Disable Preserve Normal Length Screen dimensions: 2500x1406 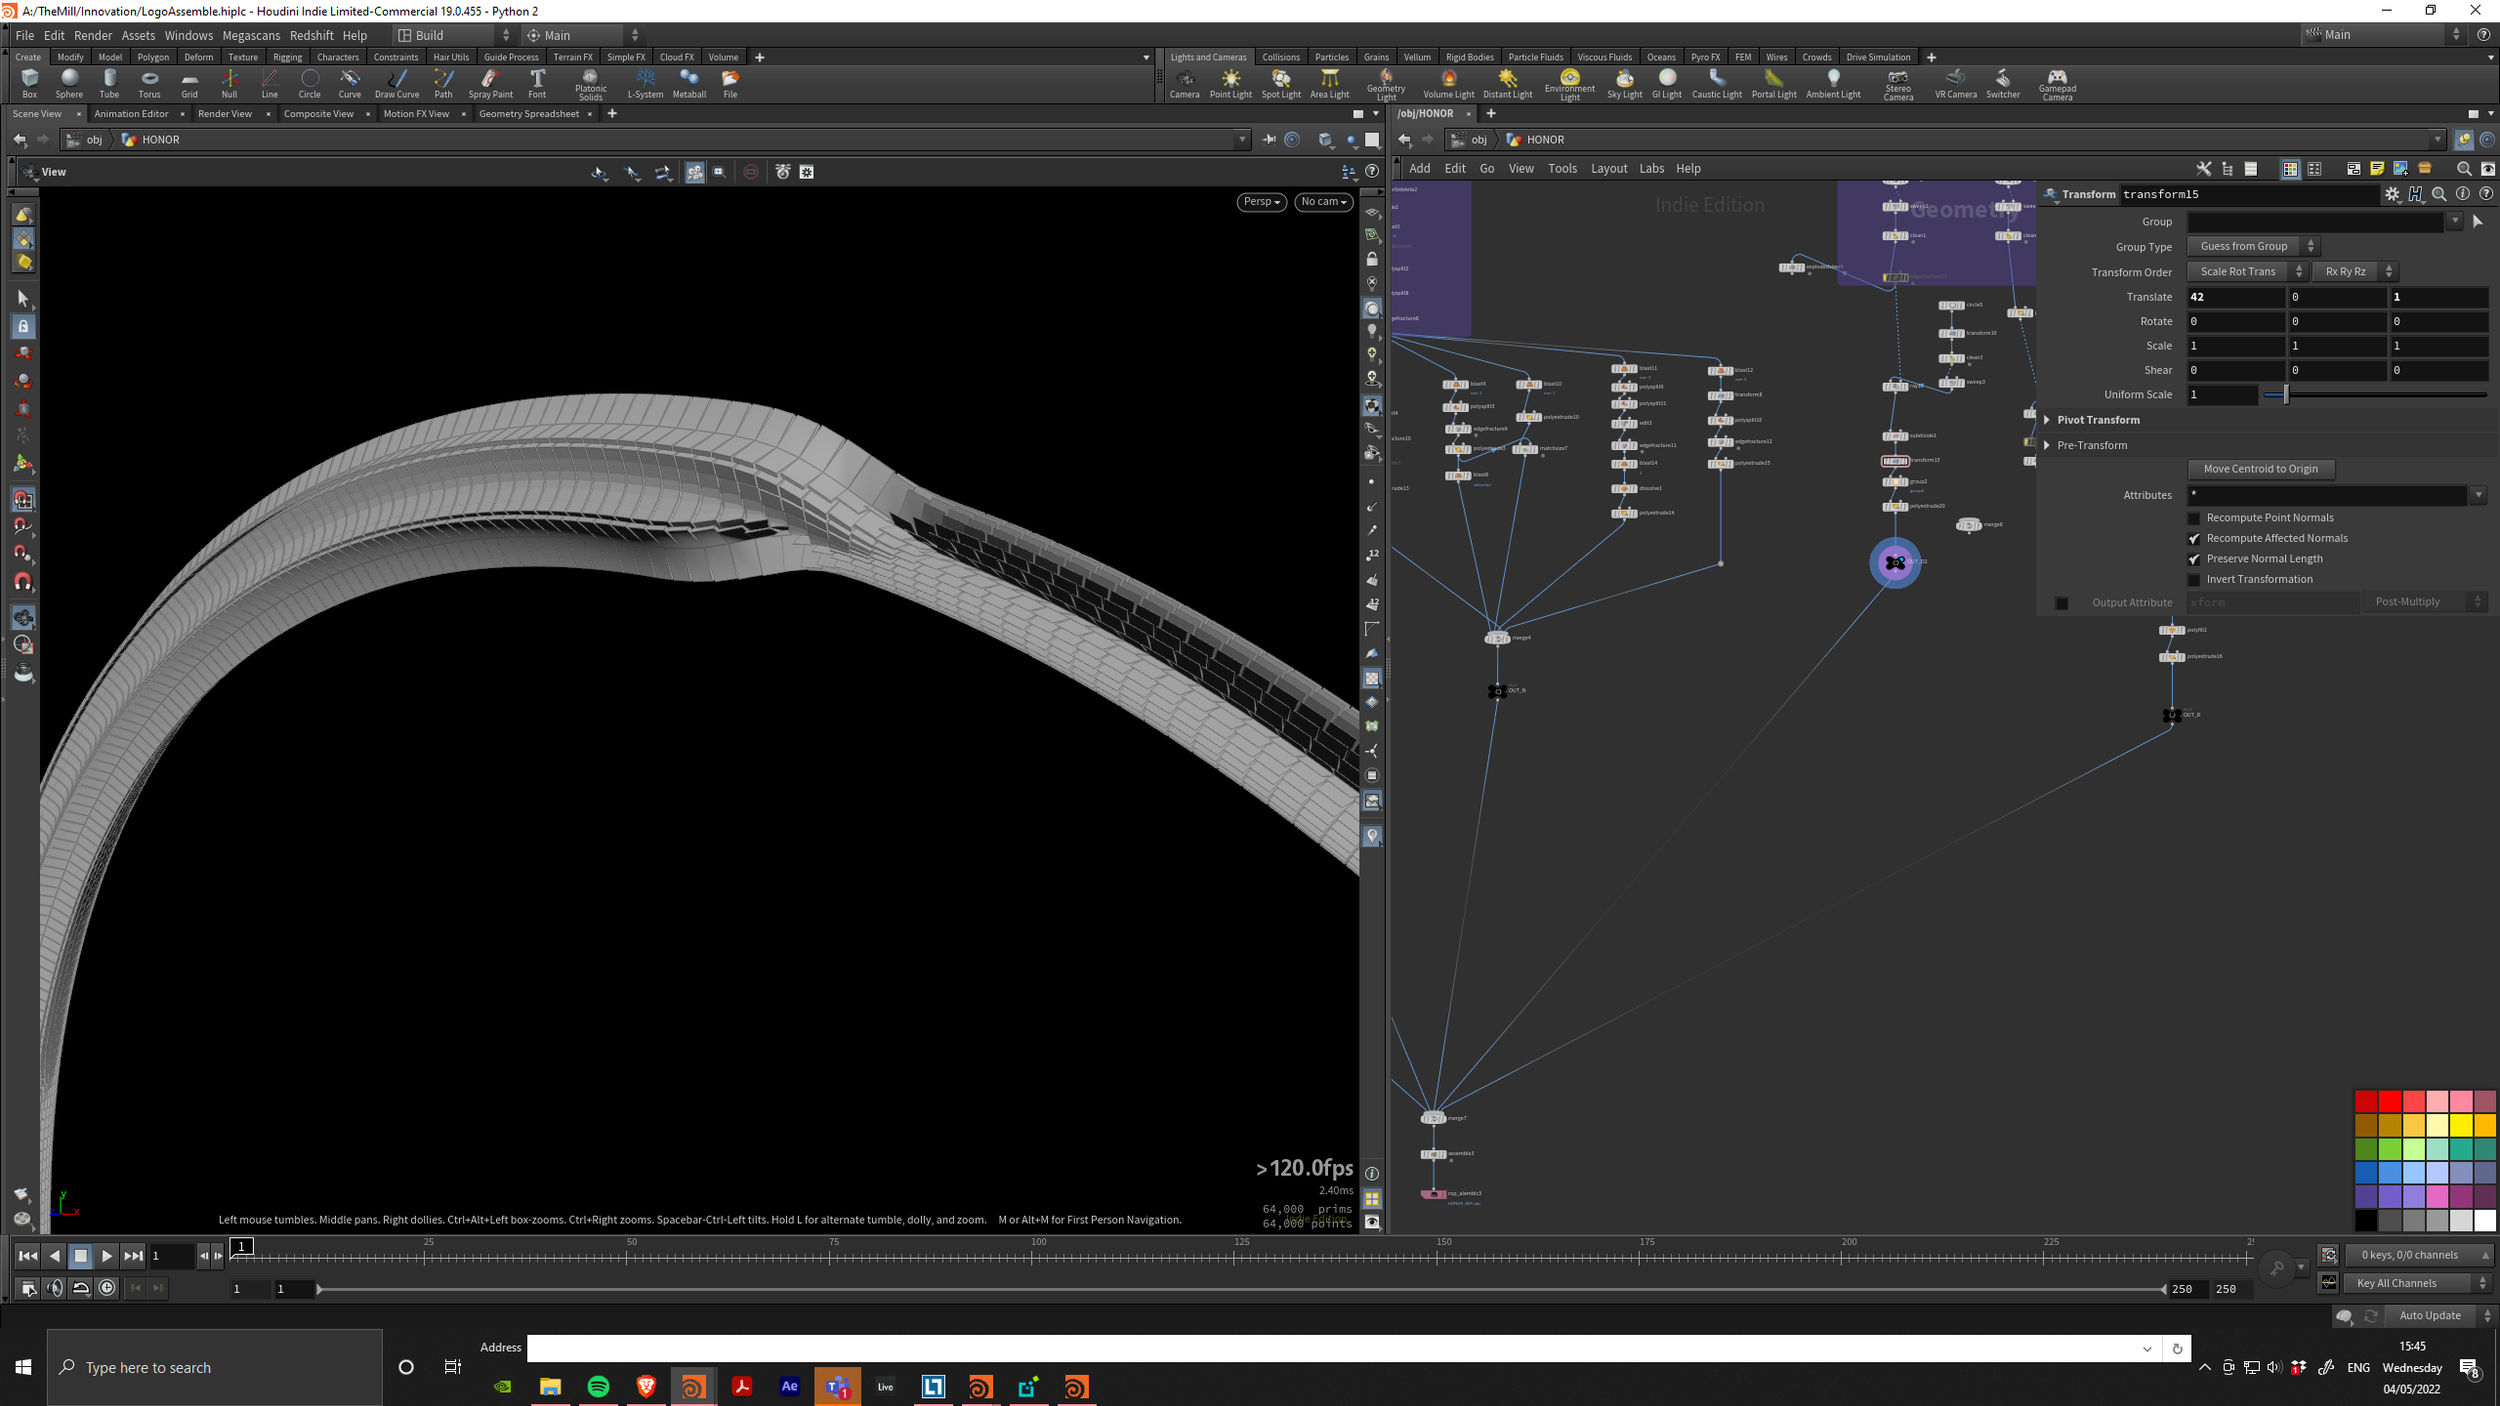(x=2194, y=558)
